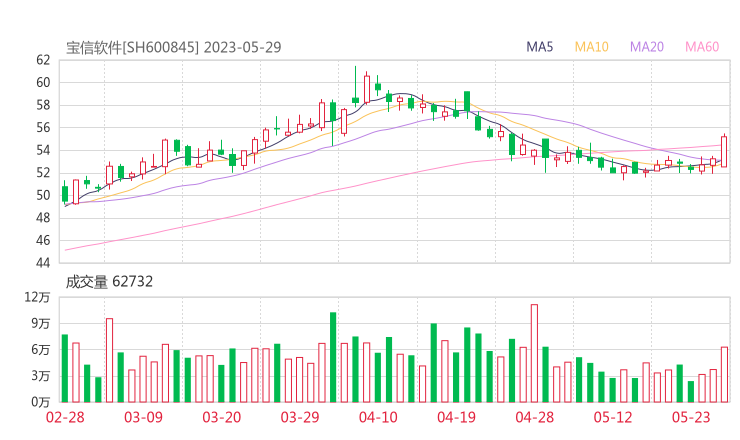Click the 54 price axis label

click(43, 150)
